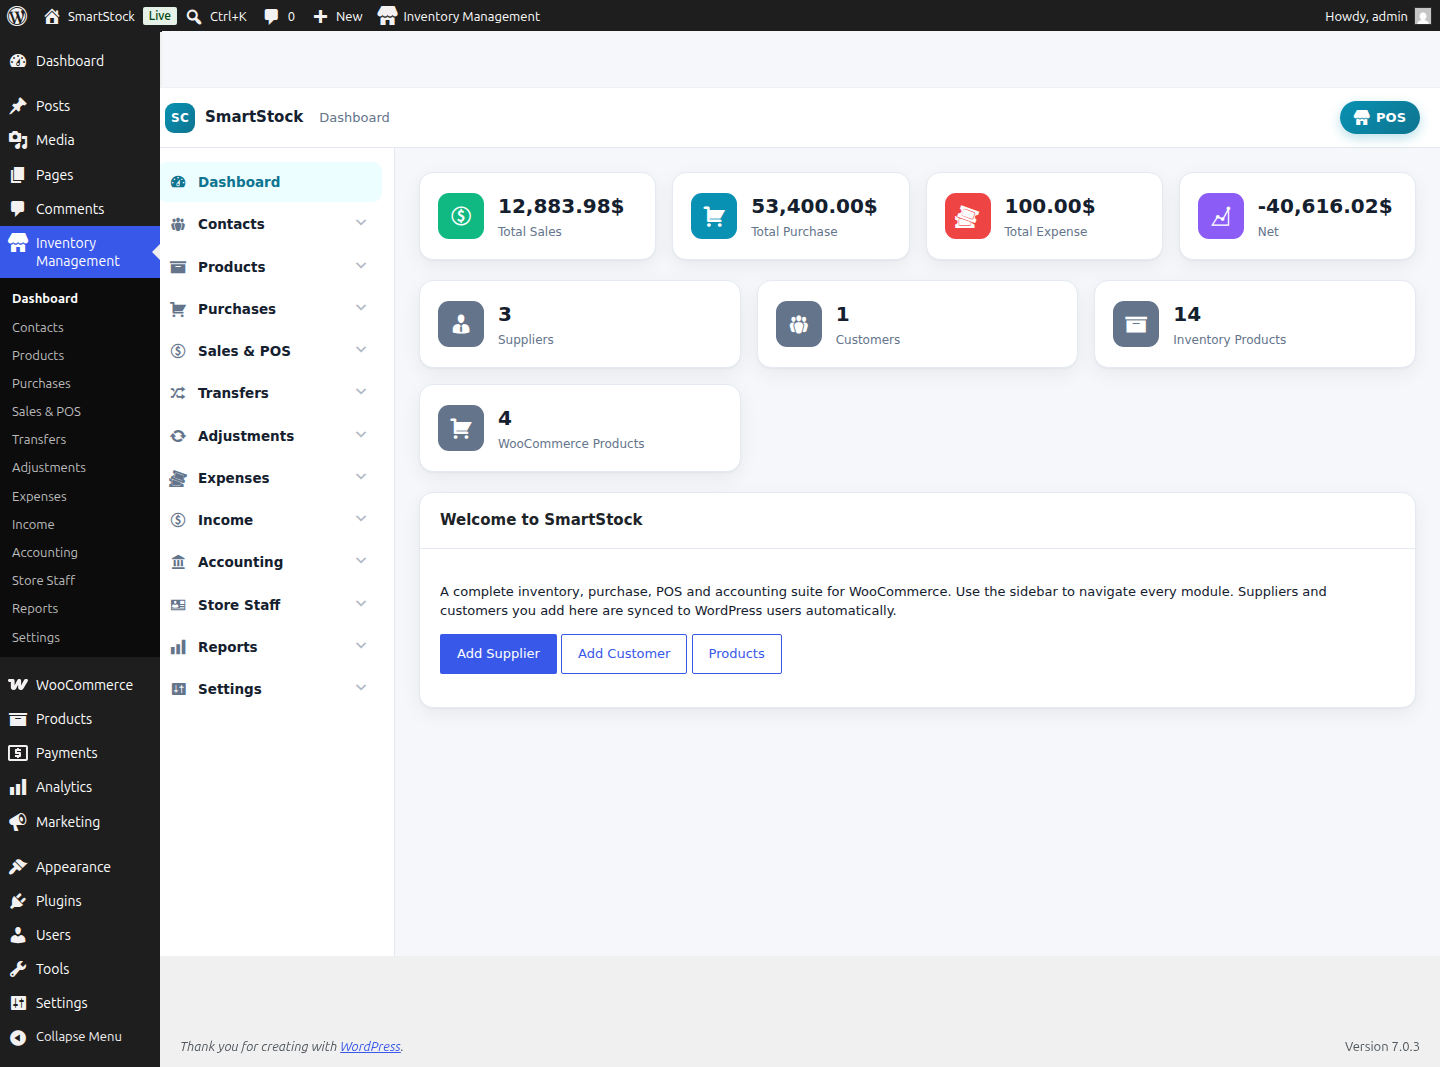The image size is (1440, 1067).
Task: Click the SC SmartStock logo badge
Action: point(180,118)
